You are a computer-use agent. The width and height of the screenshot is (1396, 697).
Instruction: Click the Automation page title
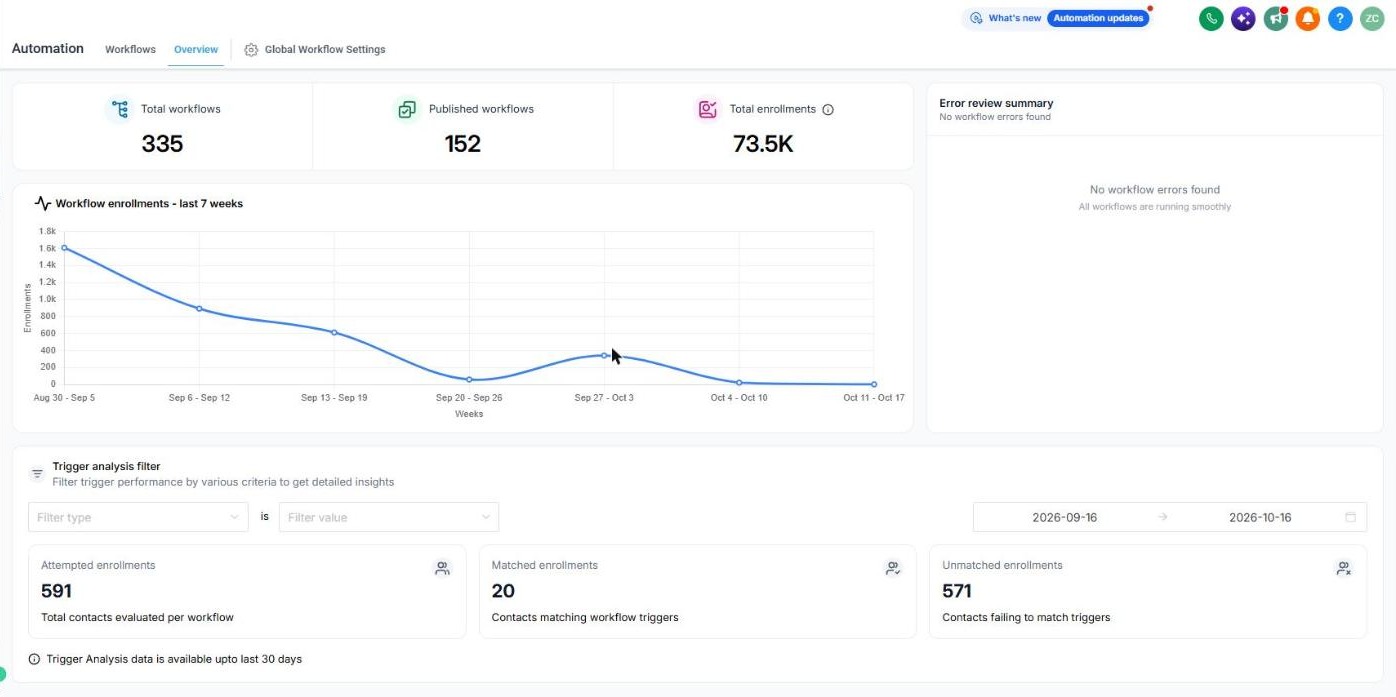pyautogui.click(x=48, y=48)
